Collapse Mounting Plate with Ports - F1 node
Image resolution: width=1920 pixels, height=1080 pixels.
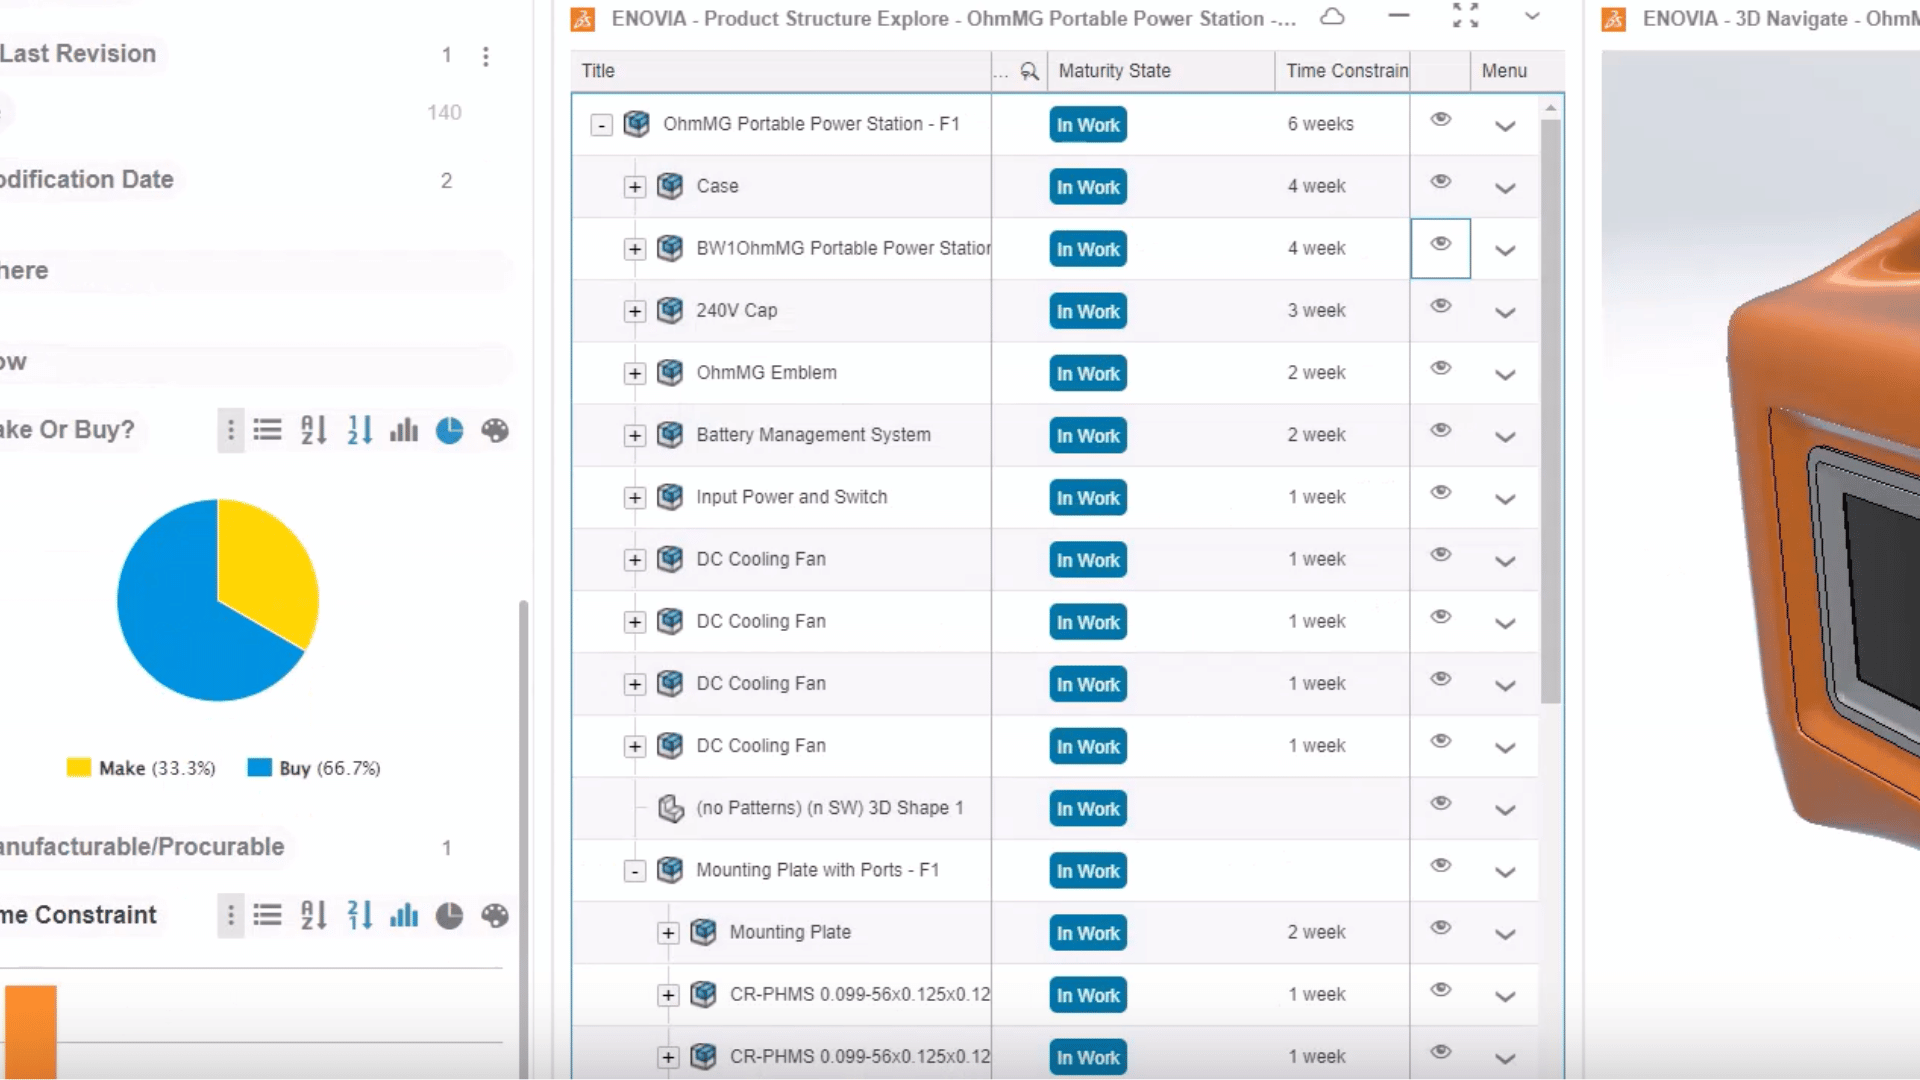tap(634, 871)
